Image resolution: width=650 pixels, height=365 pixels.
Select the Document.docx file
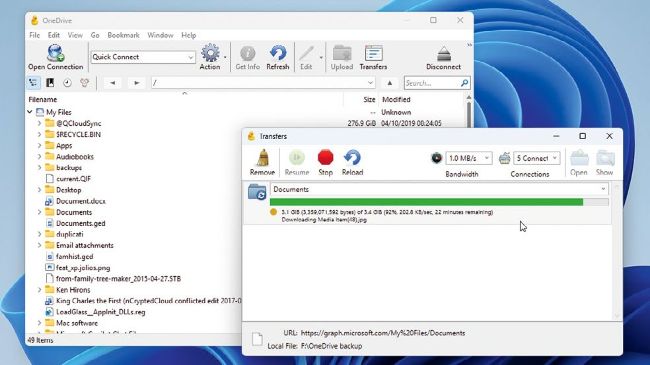tap(81, 201)
